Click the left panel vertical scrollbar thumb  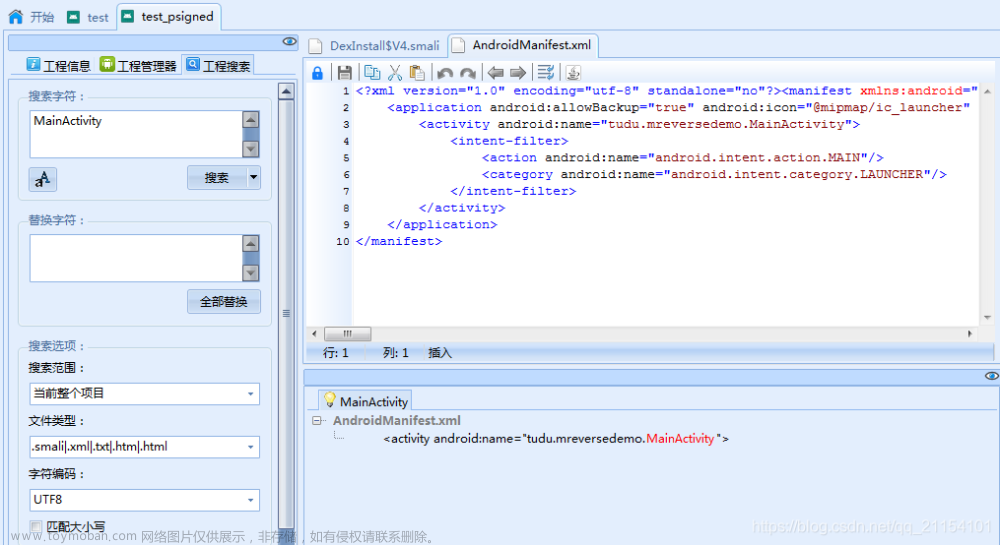point(286,312)
